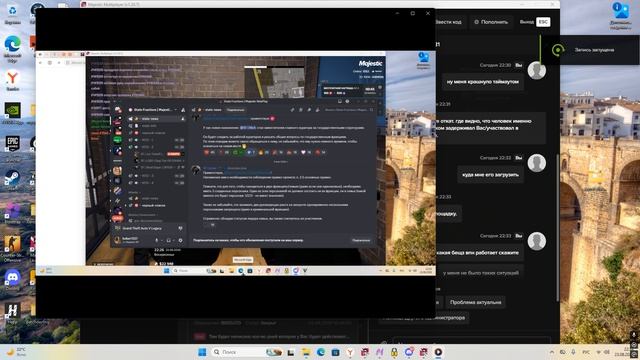Open File Explorer from the taskbar
Screen dimensions: 640x360
tap(306, 352)
